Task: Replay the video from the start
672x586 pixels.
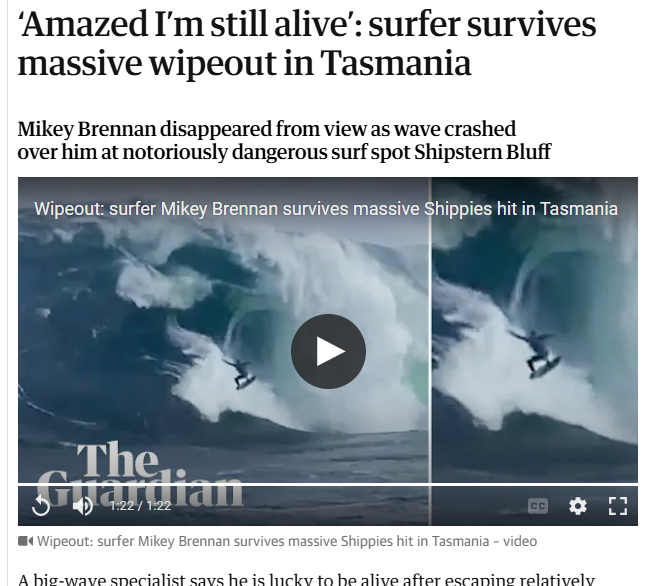Action: pos(41,505)
